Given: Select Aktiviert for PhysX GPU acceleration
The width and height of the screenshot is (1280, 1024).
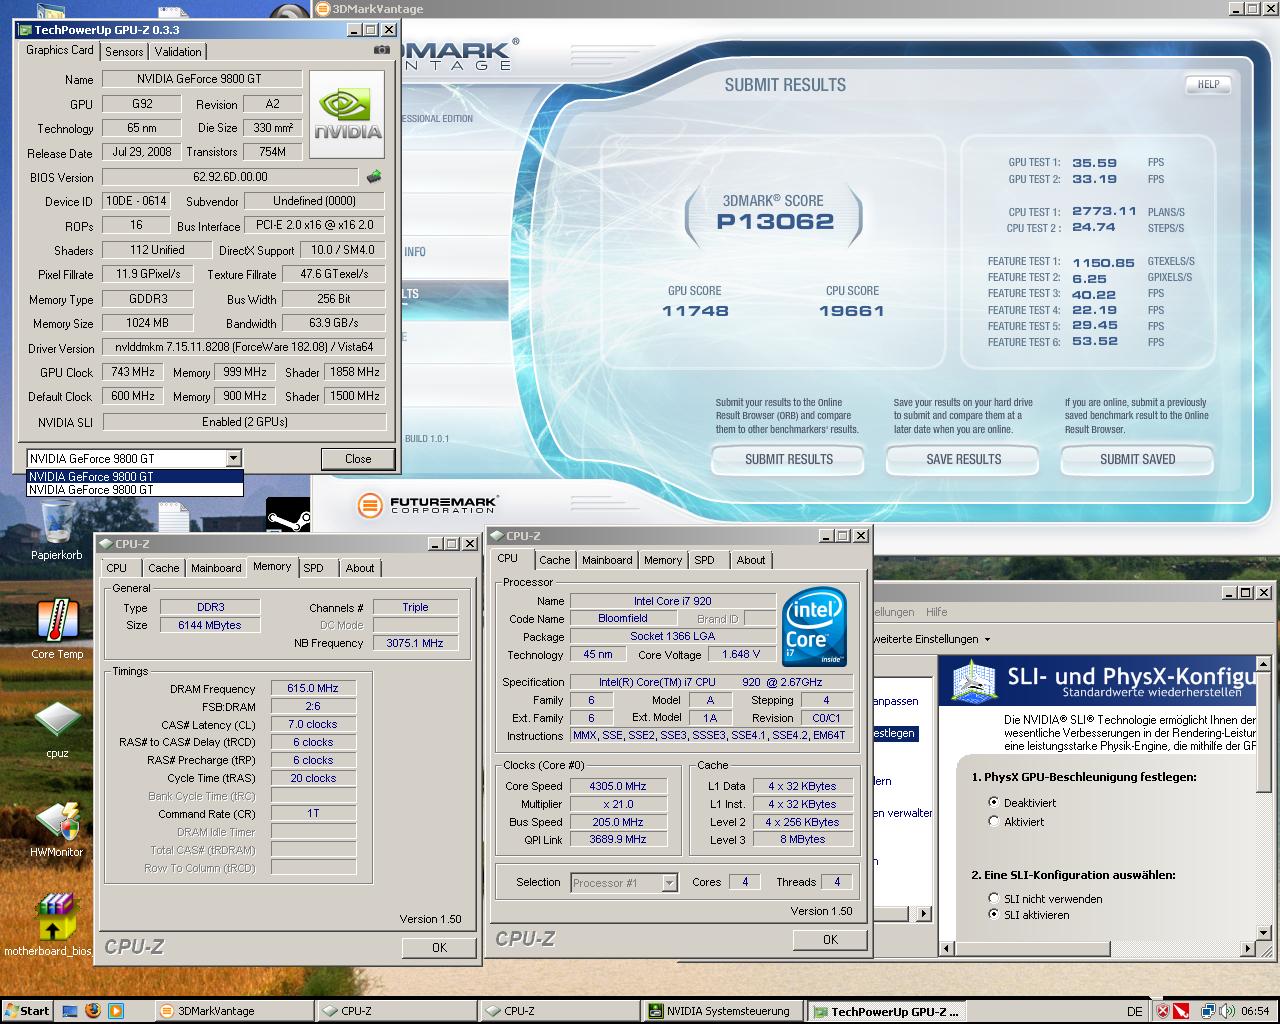Looking at the screenshot, I should pyautogui.click(x=993, y=821).
